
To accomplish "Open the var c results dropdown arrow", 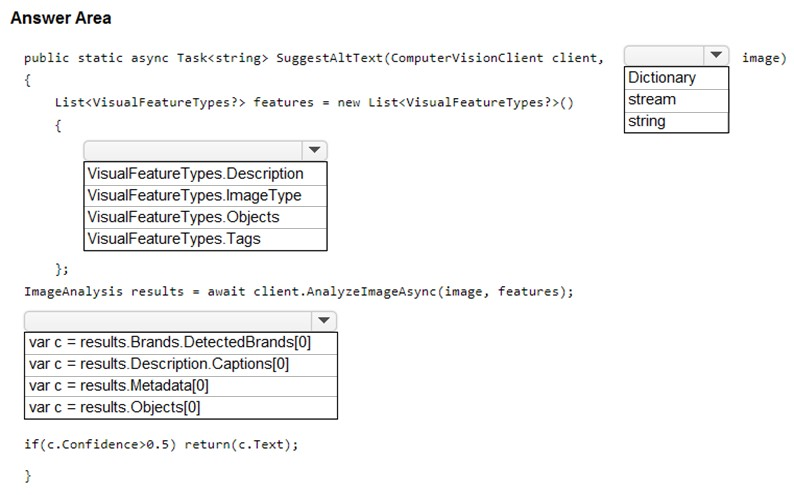I will click(324, 321).
